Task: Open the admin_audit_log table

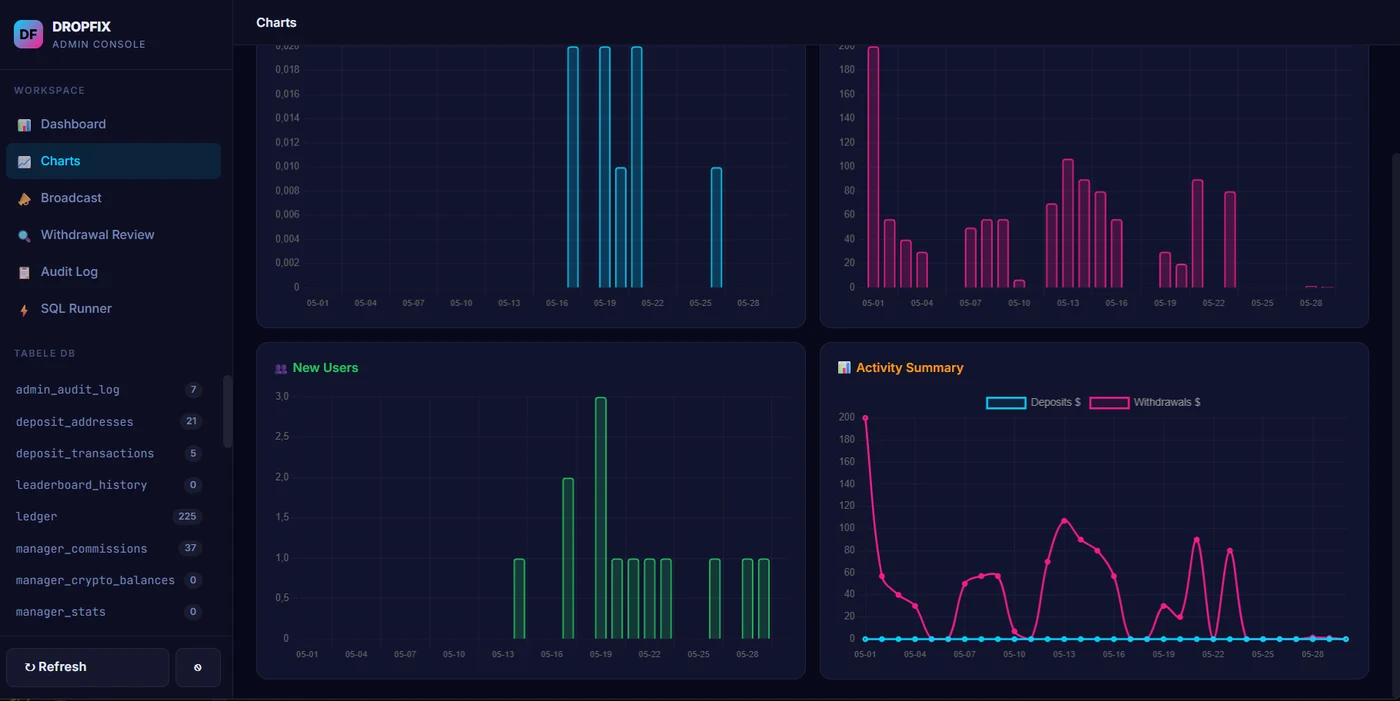Action: [109, 390]
